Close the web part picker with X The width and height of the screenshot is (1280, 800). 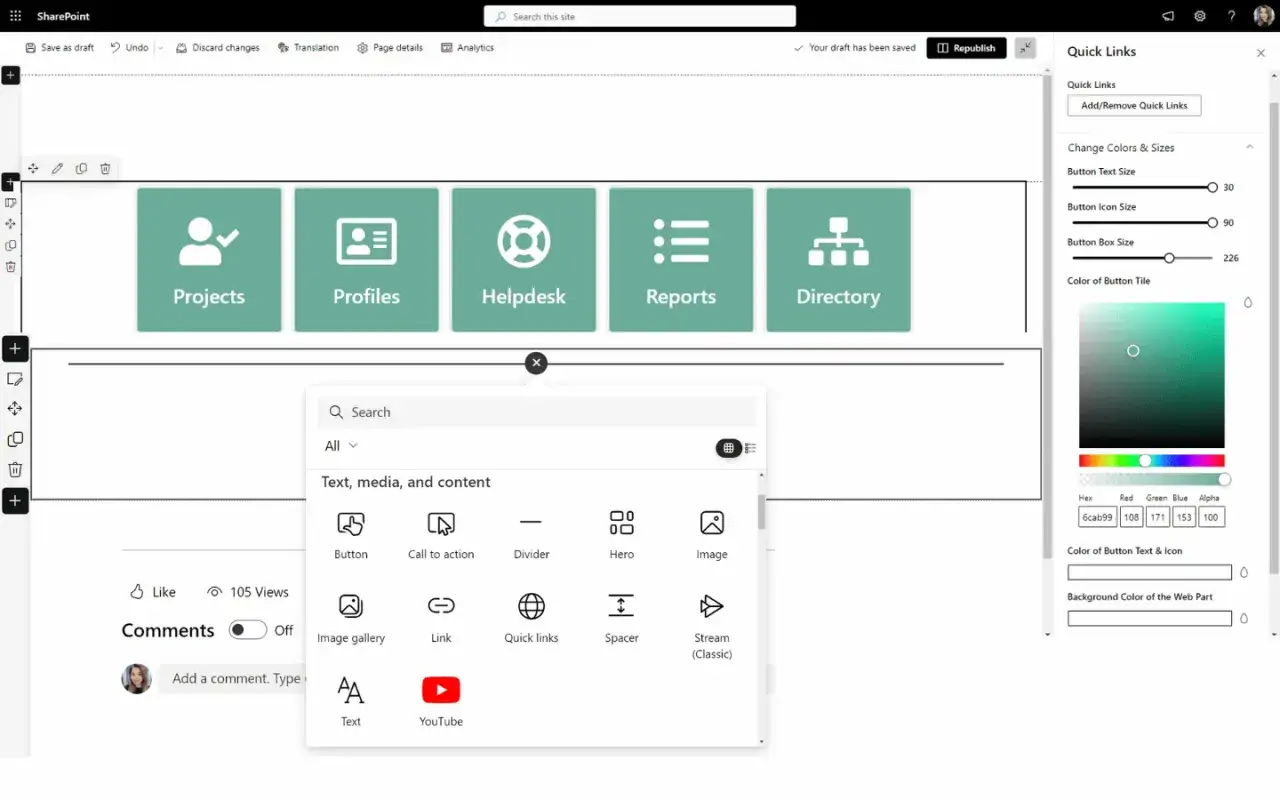(536, 363)
